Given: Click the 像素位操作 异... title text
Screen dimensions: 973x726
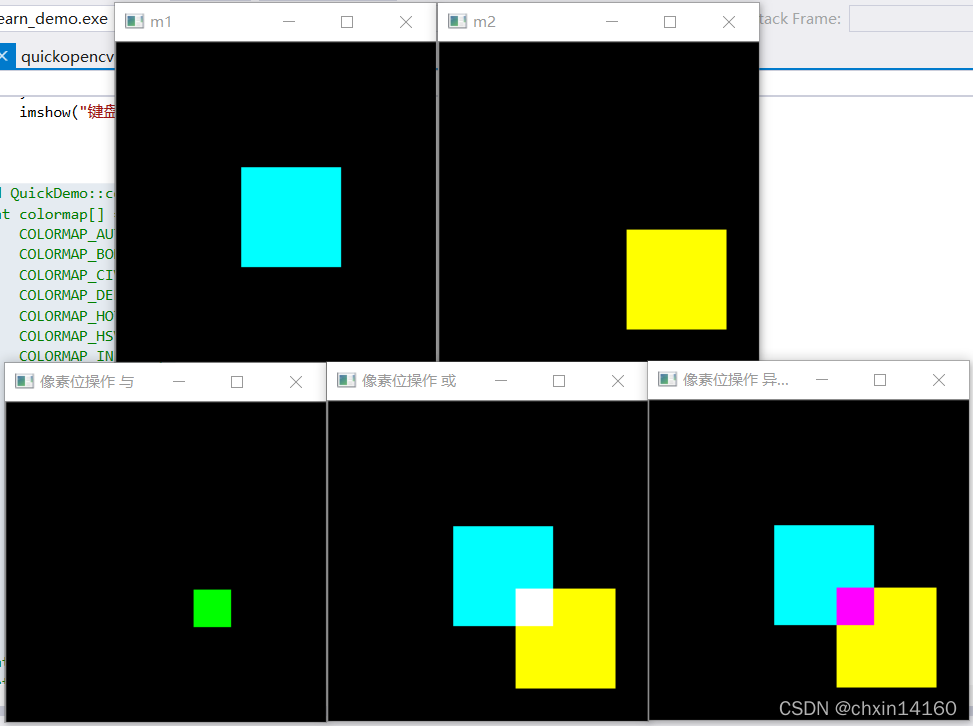Looking at the screenshot, I should (736, 380).
